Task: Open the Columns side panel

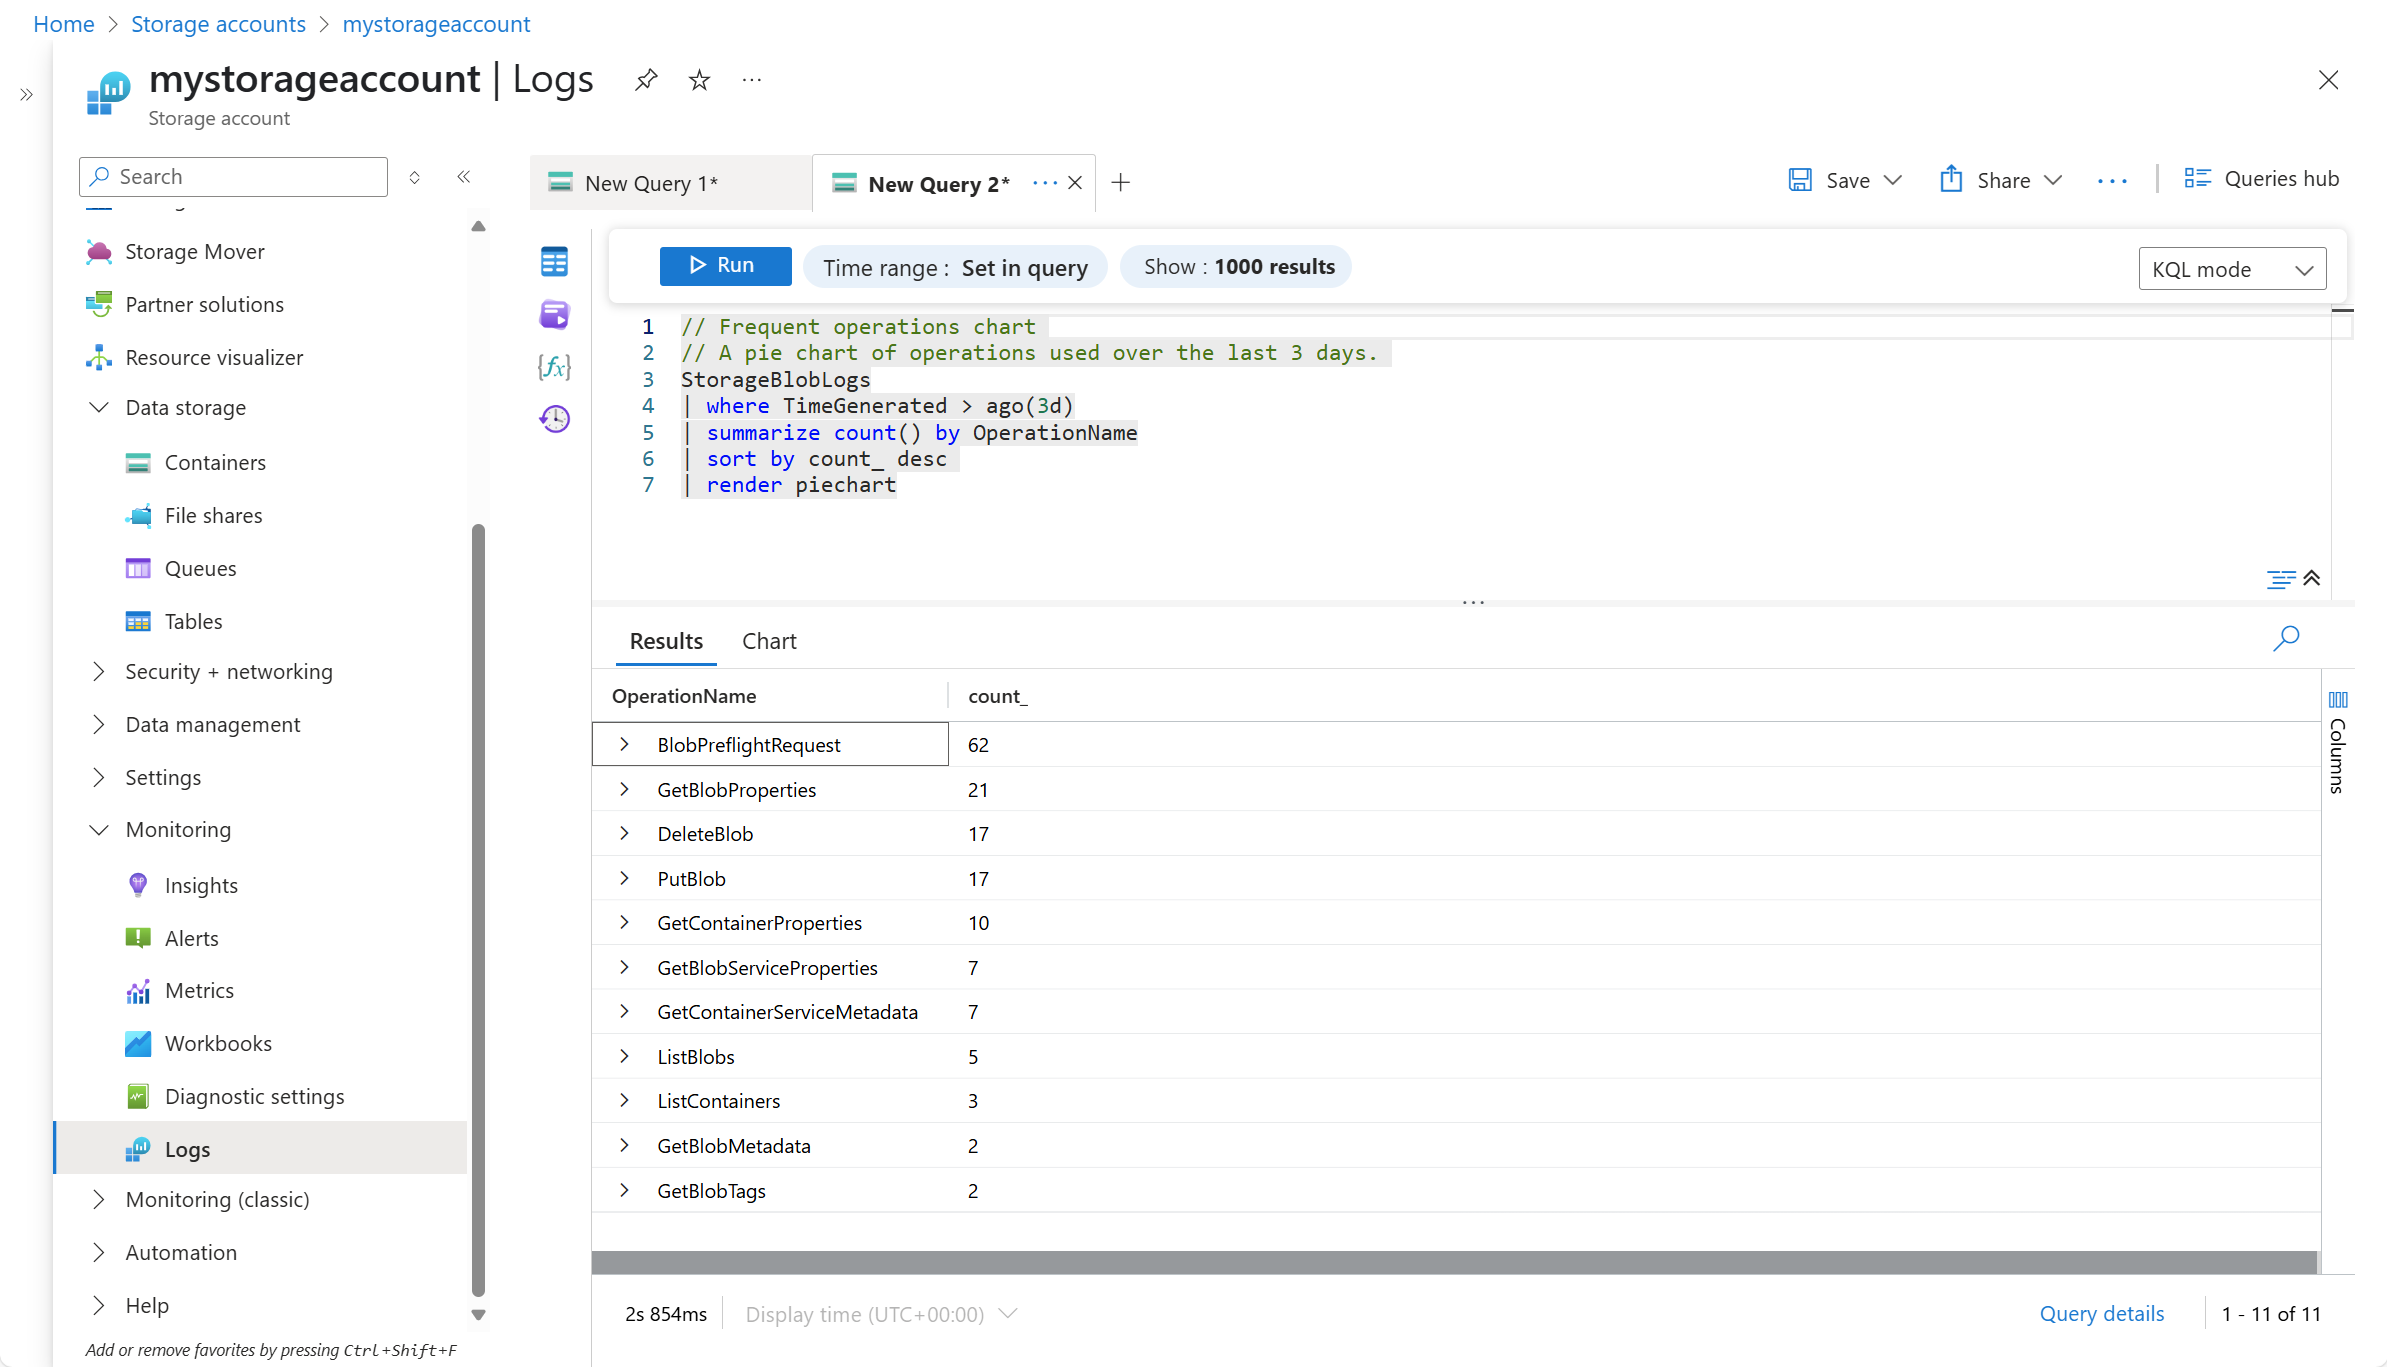Action: click(2337, 743)
